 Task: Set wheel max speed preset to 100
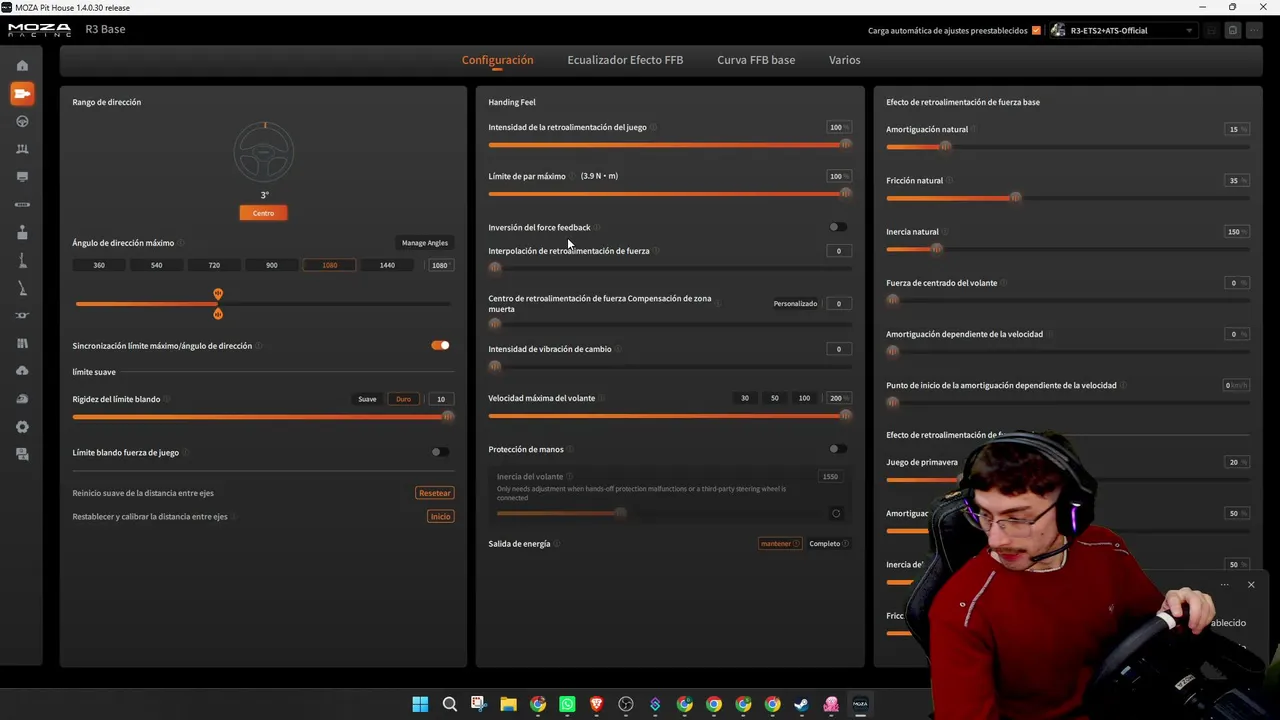click(x=804, y=398)
